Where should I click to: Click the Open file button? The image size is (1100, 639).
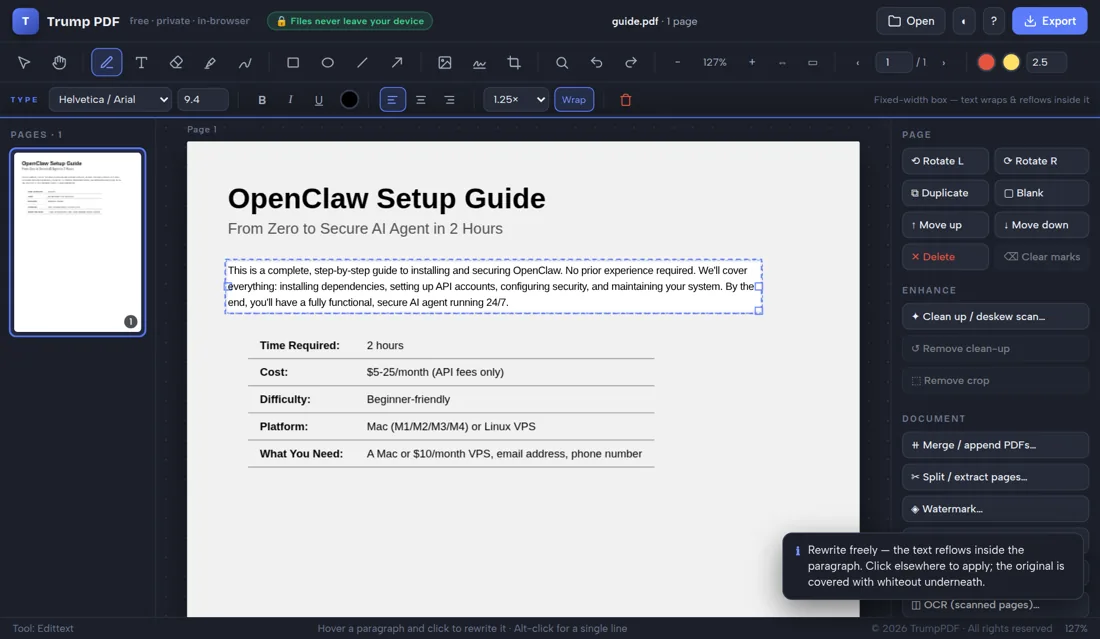(x=911, y=21)
